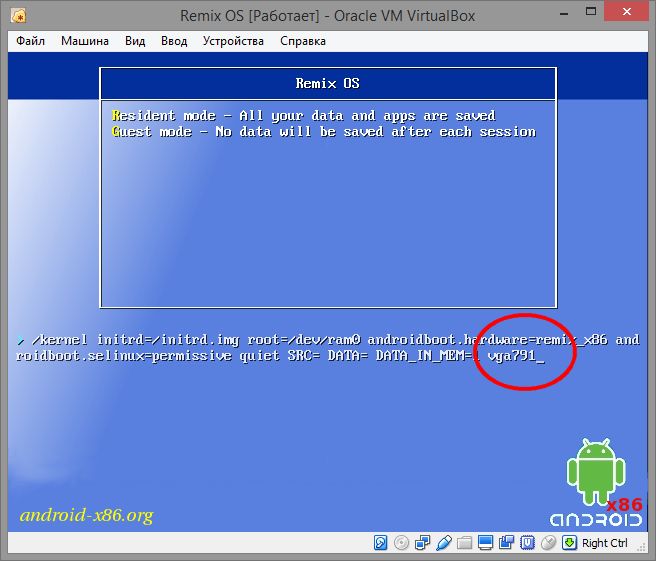Click the optical disc status icon
Image resolution: width=656 pixels, height=561 pixels.
click(x=401, y=543)
